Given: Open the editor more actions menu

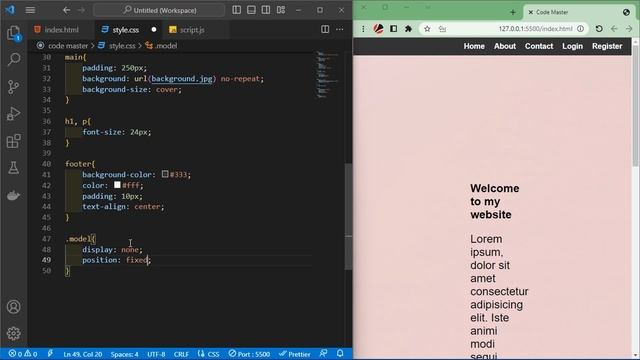Looking at the screenshot, I should click(x=340, y=29).
